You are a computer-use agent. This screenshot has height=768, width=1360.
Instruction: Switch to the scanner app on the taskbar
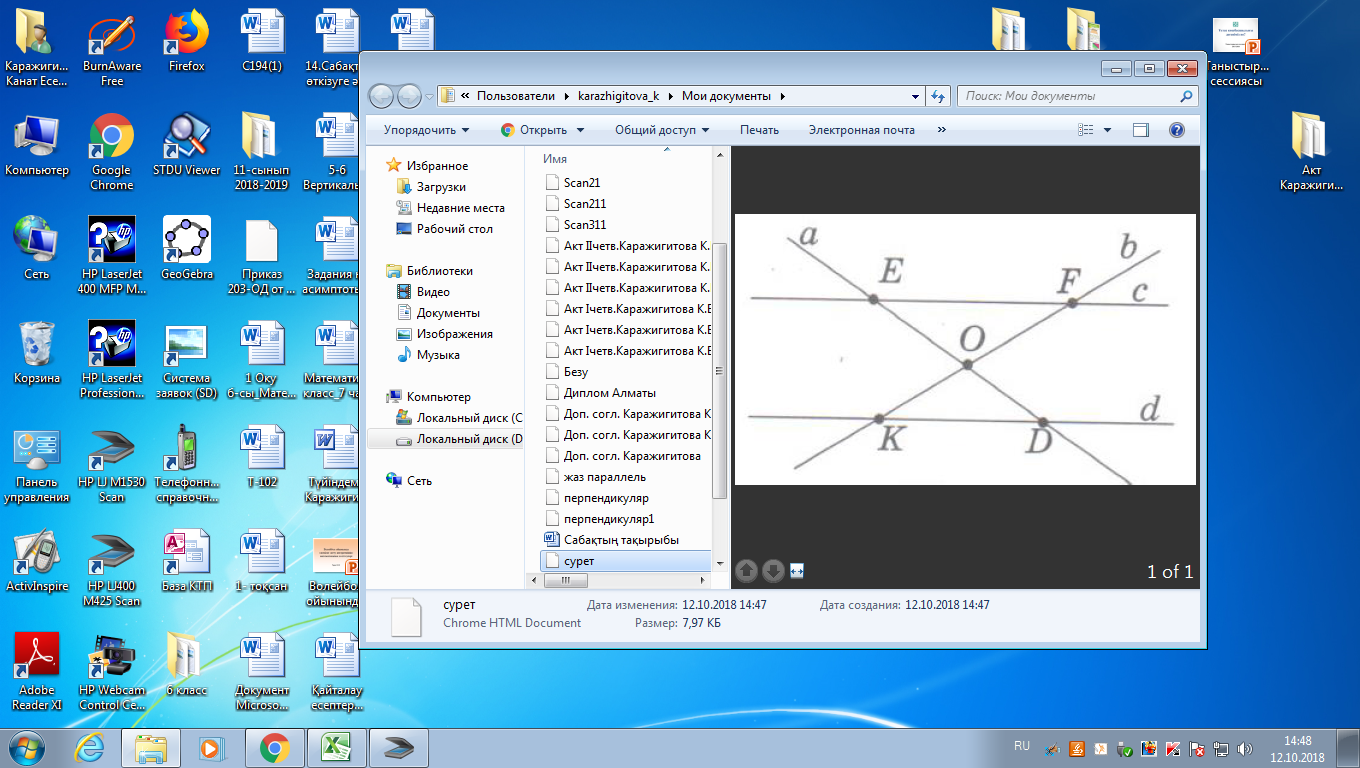point(398,747)
